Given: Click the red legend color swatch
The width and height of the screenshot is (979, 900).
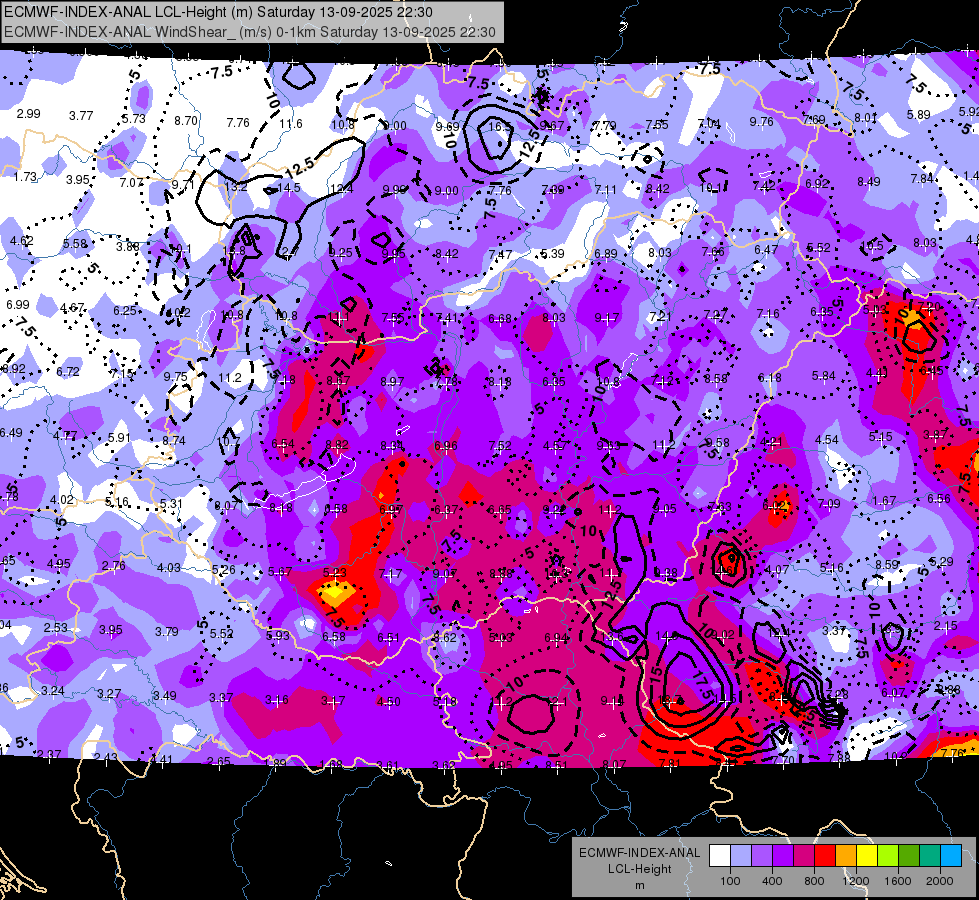Looking at the screenshot, I should point(825,856).
